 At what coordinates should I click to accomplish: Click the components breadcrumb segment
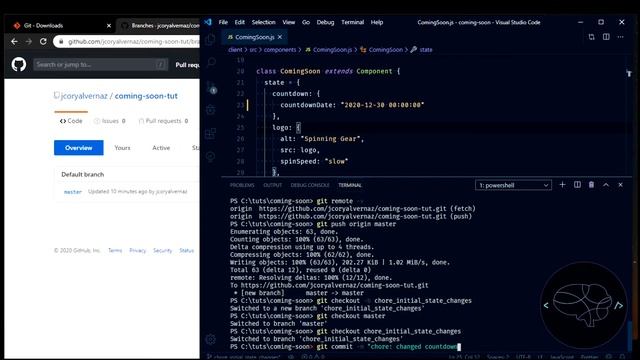pyautogui.click(x=280, y=50)
